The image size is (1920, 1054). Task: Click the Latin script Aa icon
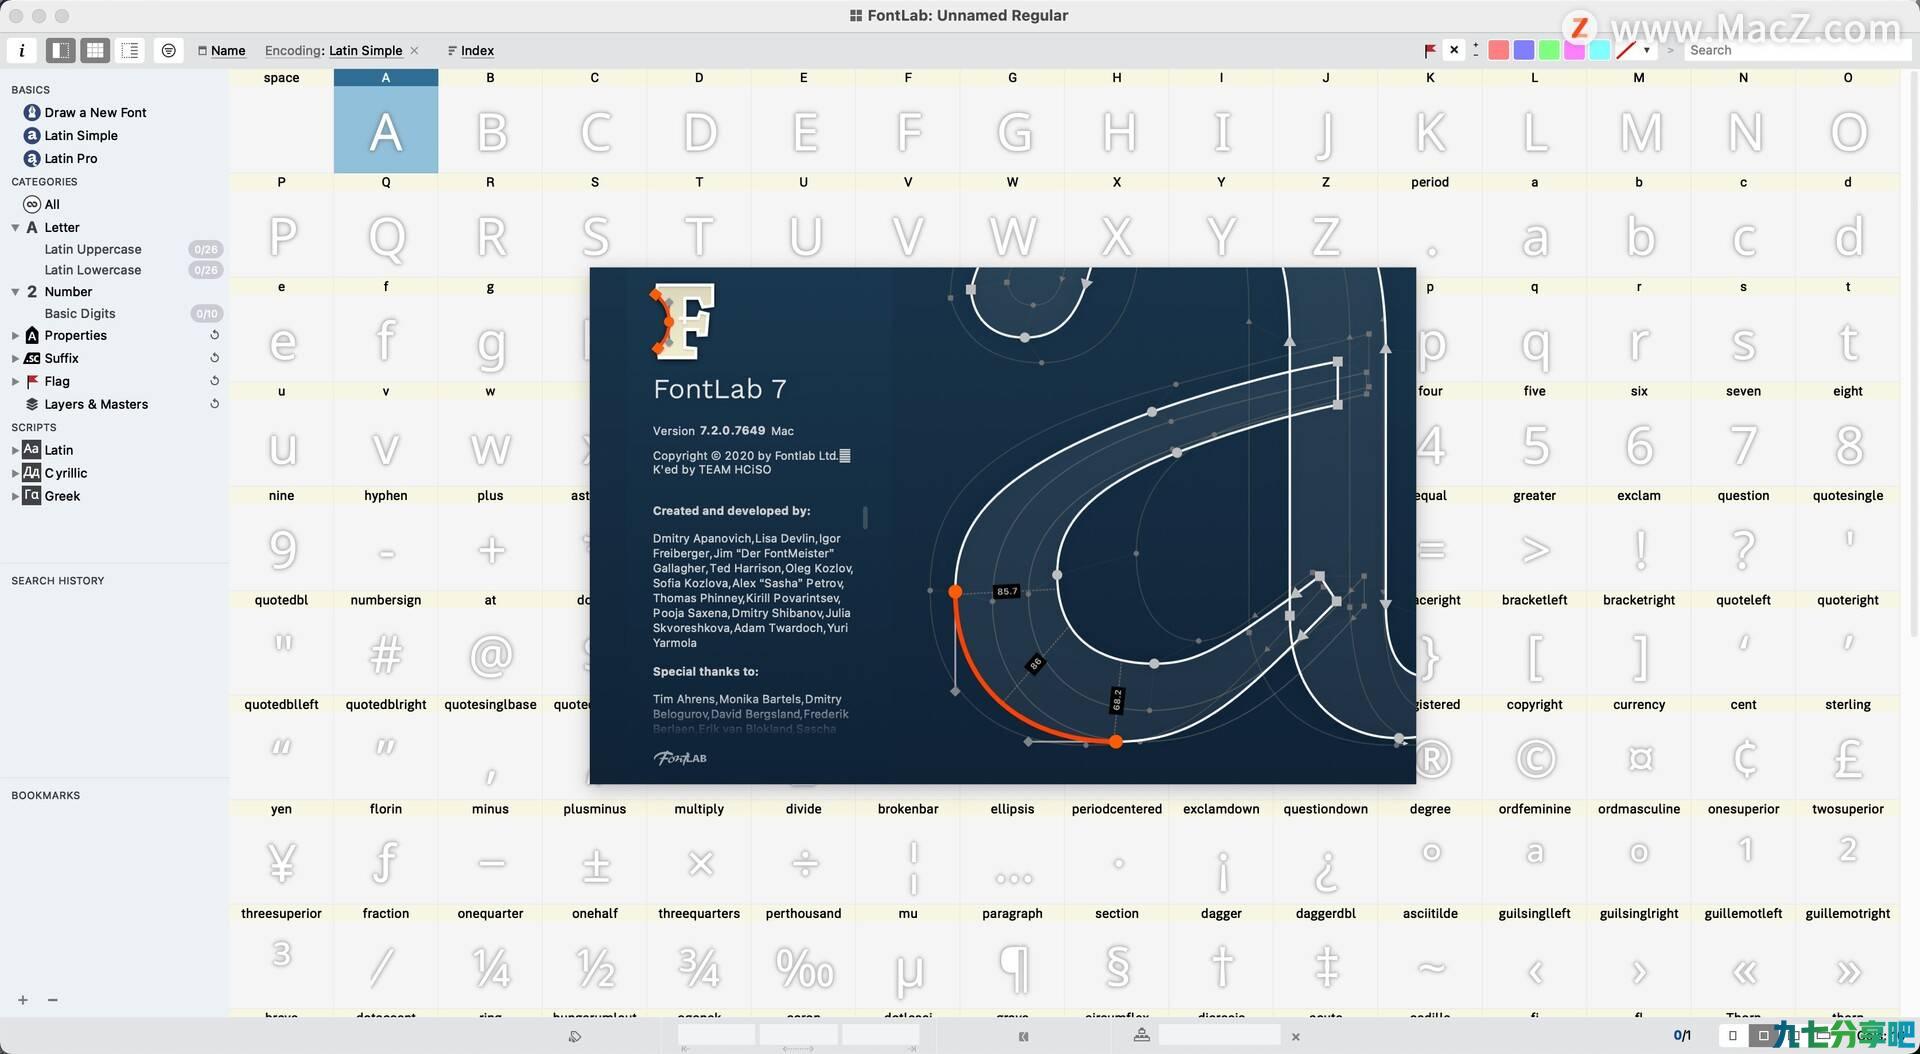click(x=32, y=450)
